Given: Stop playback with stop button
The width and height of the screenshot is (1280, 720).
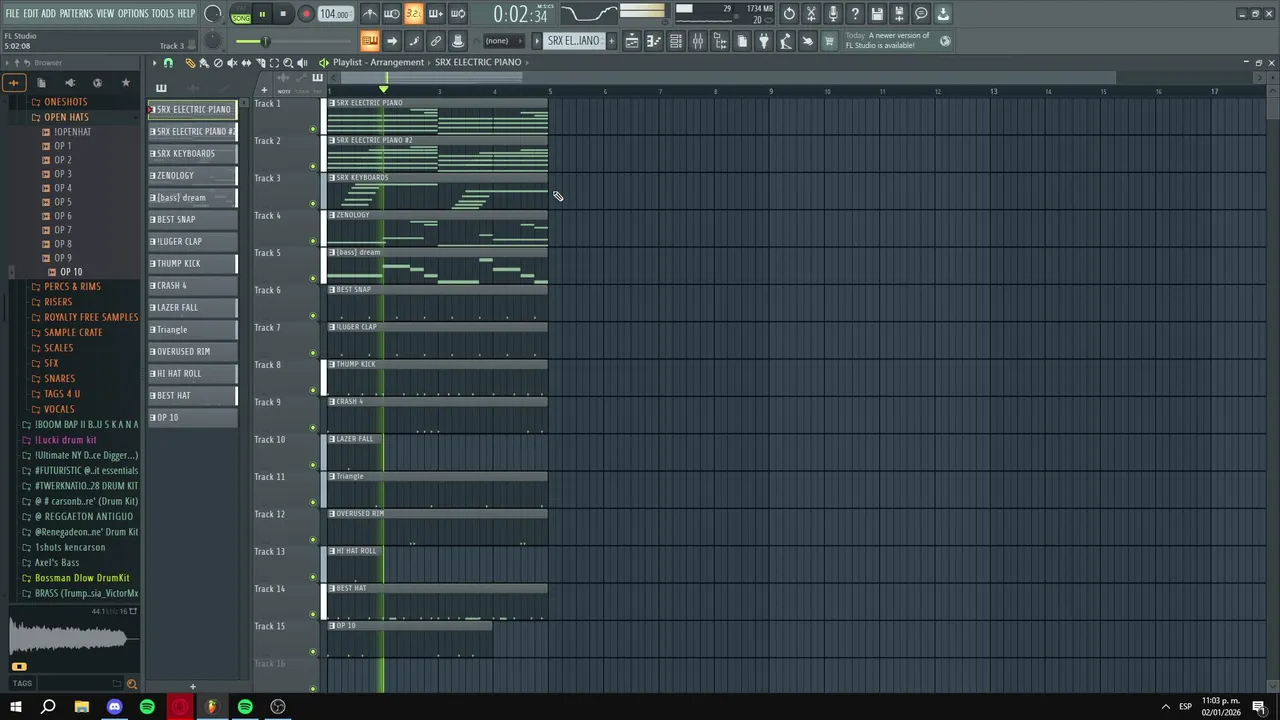Looking at the screenshot, I should tap(283, 14).
